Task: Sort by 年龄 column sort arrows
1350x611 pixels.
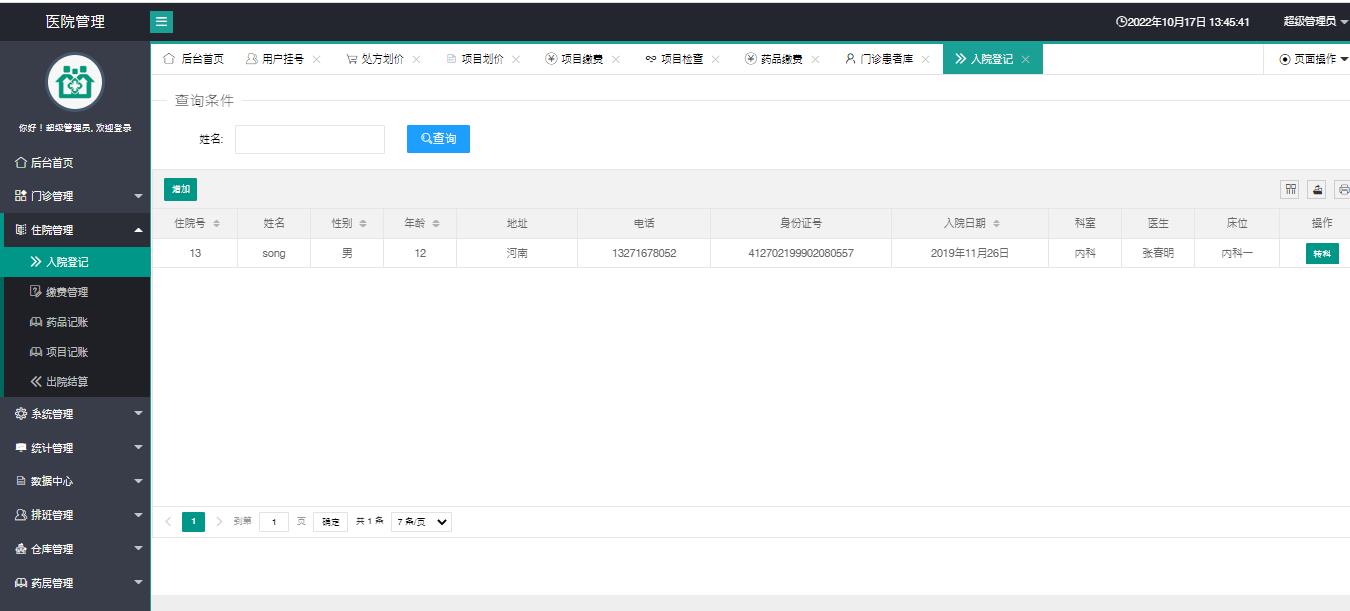Action: tap(436, 224)
